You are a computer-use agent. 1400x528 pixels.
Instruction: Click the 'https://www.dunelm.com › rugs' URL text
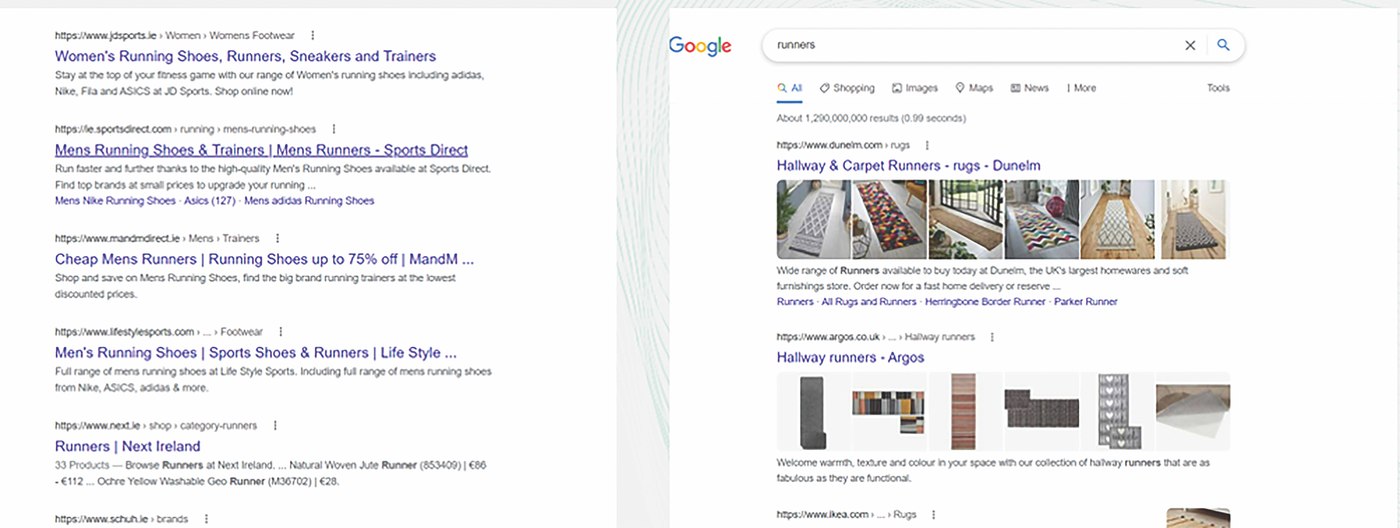(x=843, y=145)
